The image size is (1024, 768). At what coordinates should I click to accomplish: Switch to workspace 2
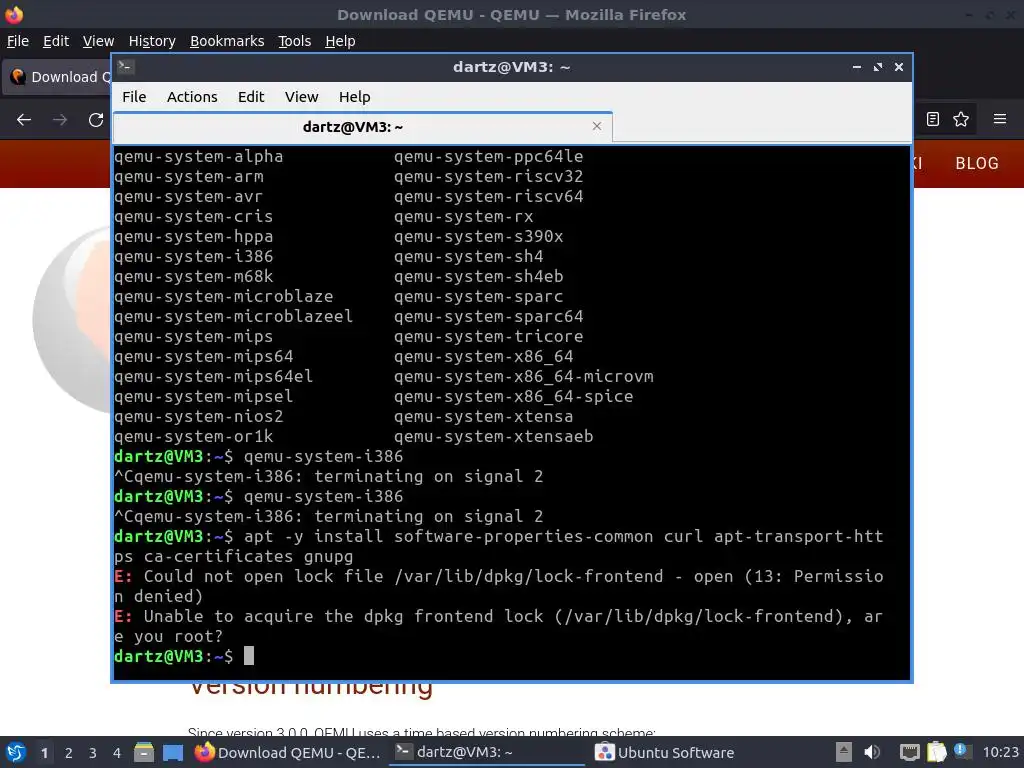pyautogui.click(x=69, y=753)
